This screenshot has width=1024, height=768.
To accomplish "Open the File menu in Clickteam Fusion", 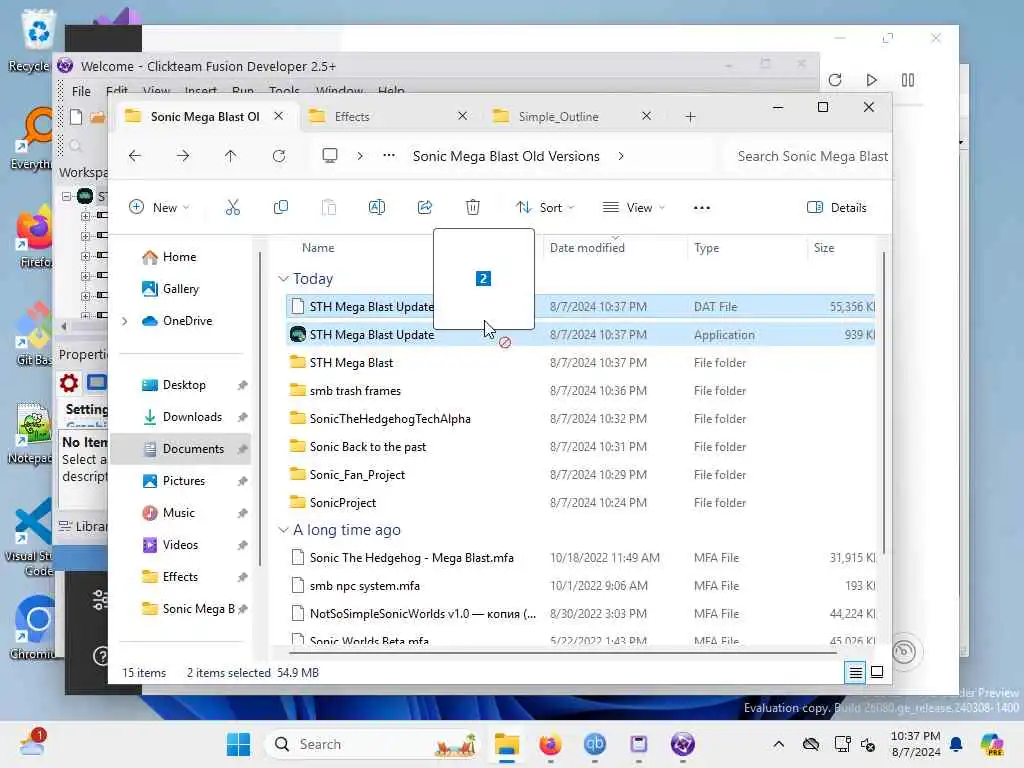I will pos(81,91).
